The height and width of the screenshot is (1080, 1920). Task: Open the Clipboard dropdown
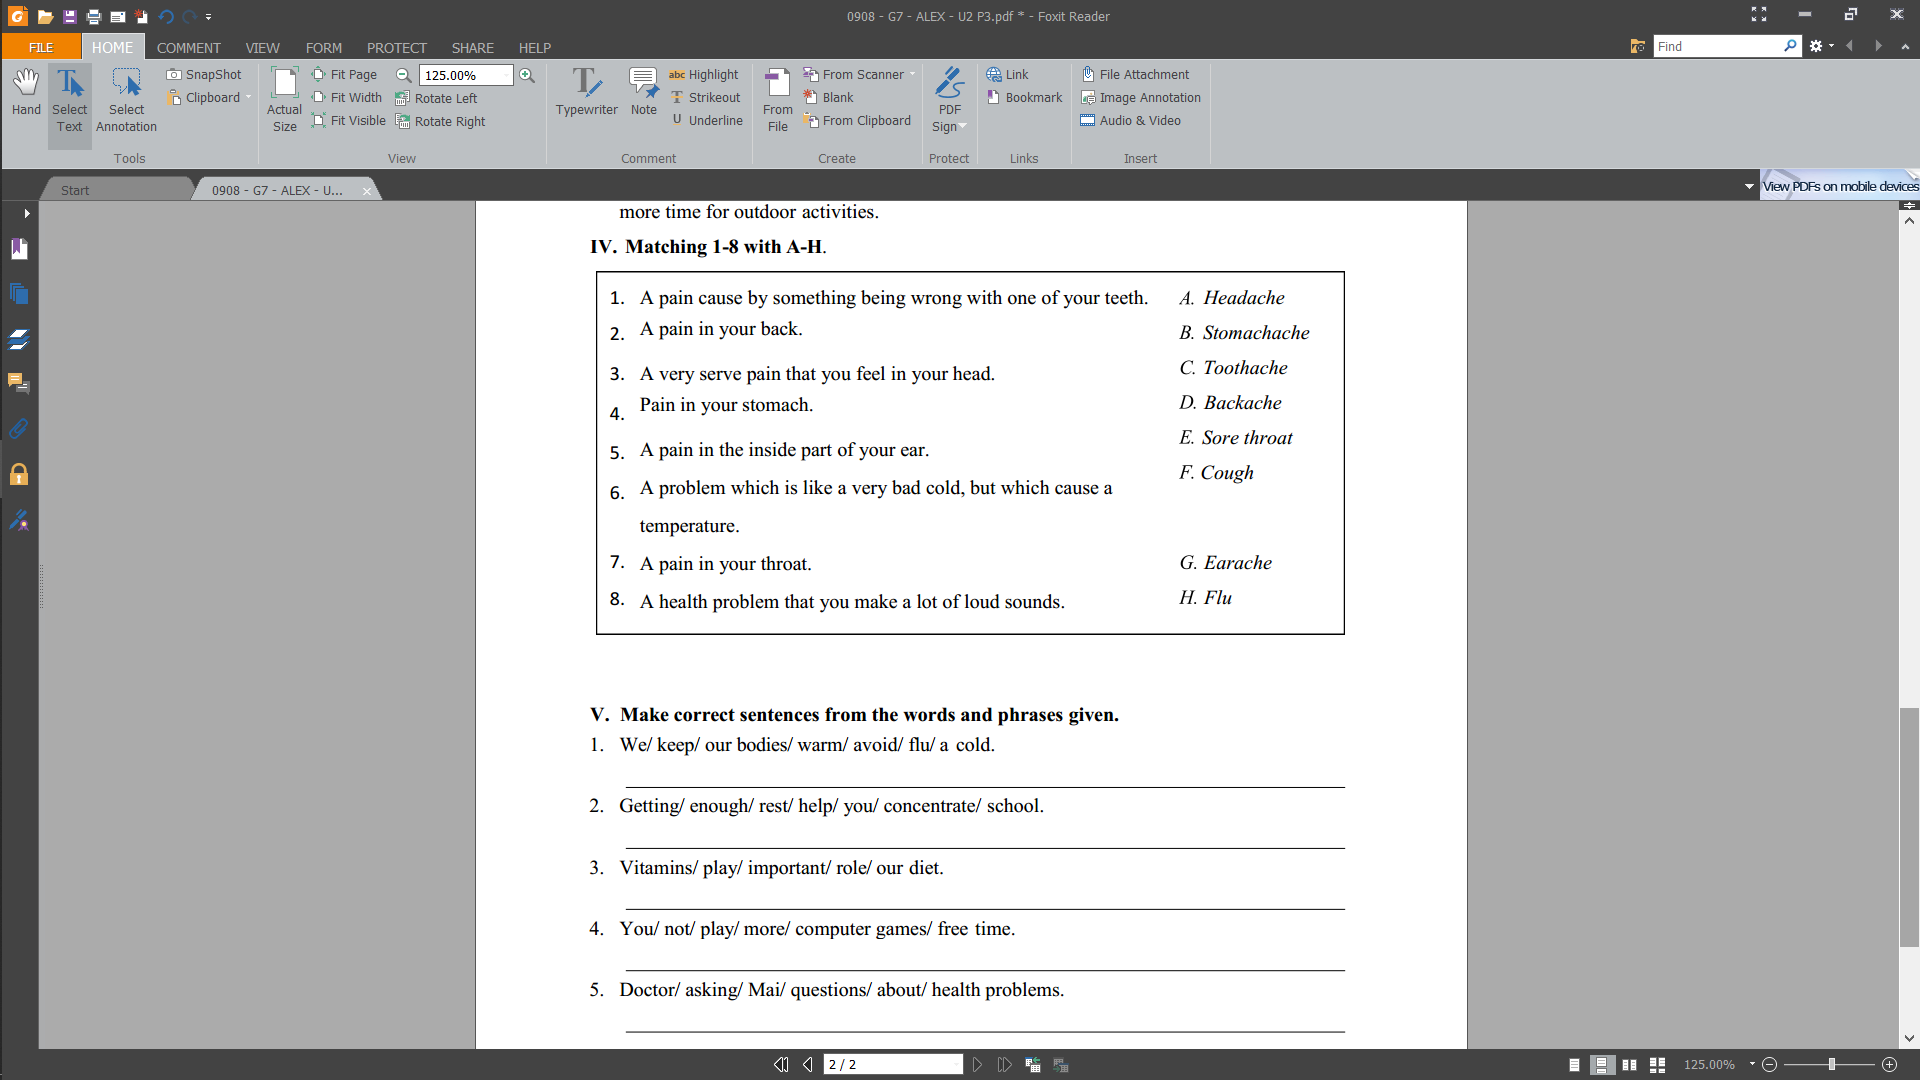(210, 97)
